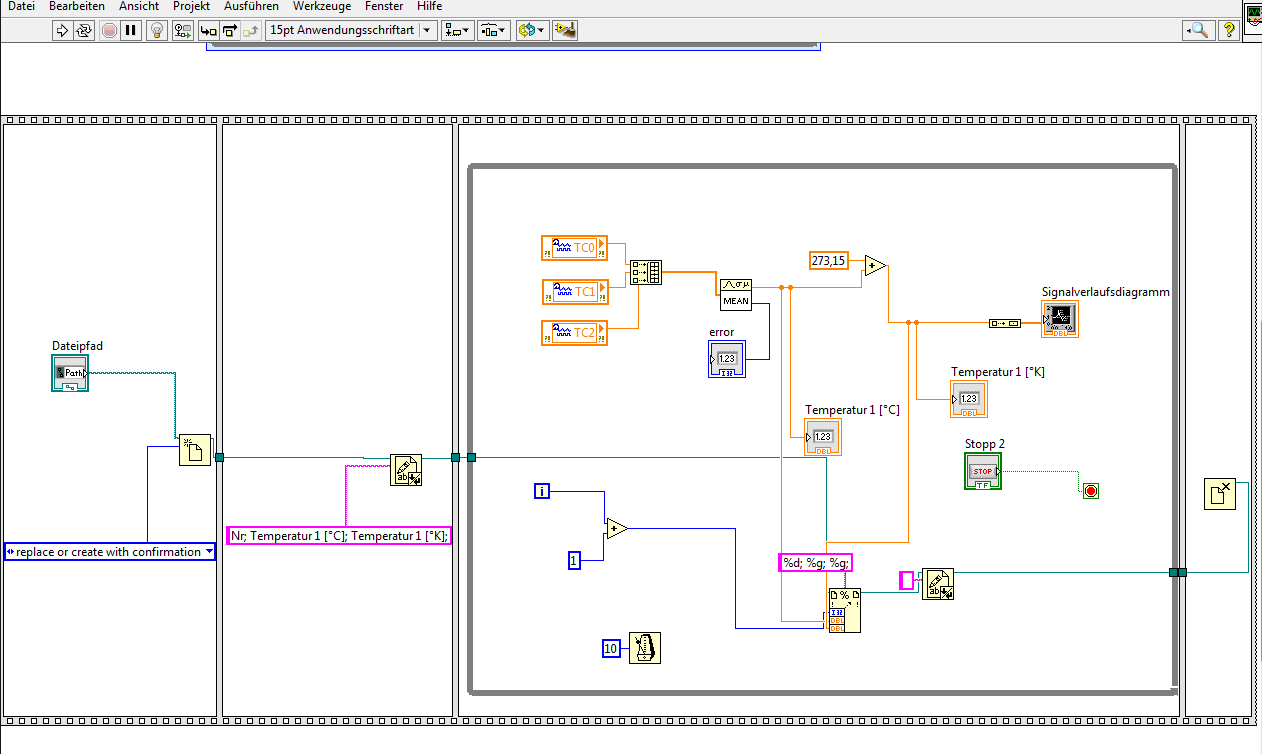This screenshot has height=754, width=1262.
Task: Open the Hilfe menu
Action: click(429, 6)
